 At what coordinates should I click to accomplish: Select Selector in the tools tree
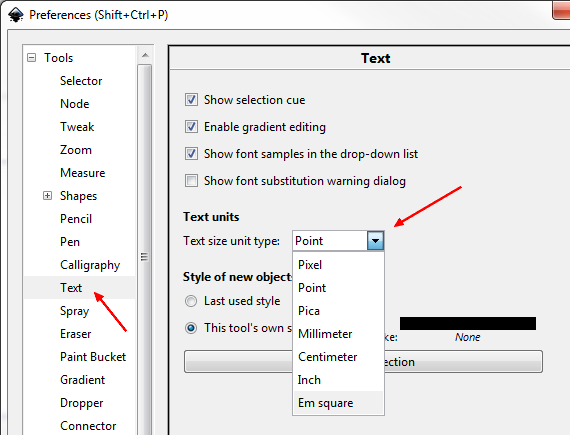pyautogui.click(x=81, y=81)
